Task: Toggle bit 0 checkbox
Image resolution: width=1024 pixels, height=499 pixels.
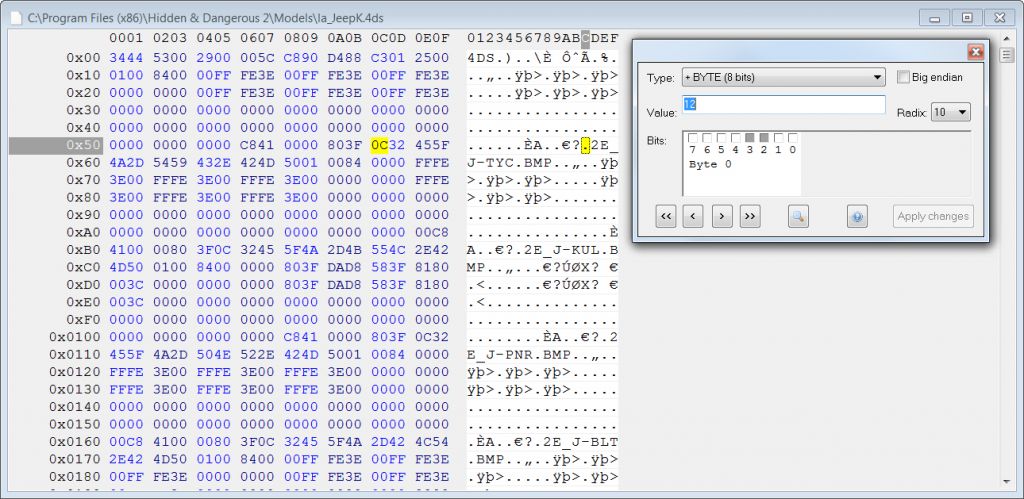Action: [x=793, y=138]
